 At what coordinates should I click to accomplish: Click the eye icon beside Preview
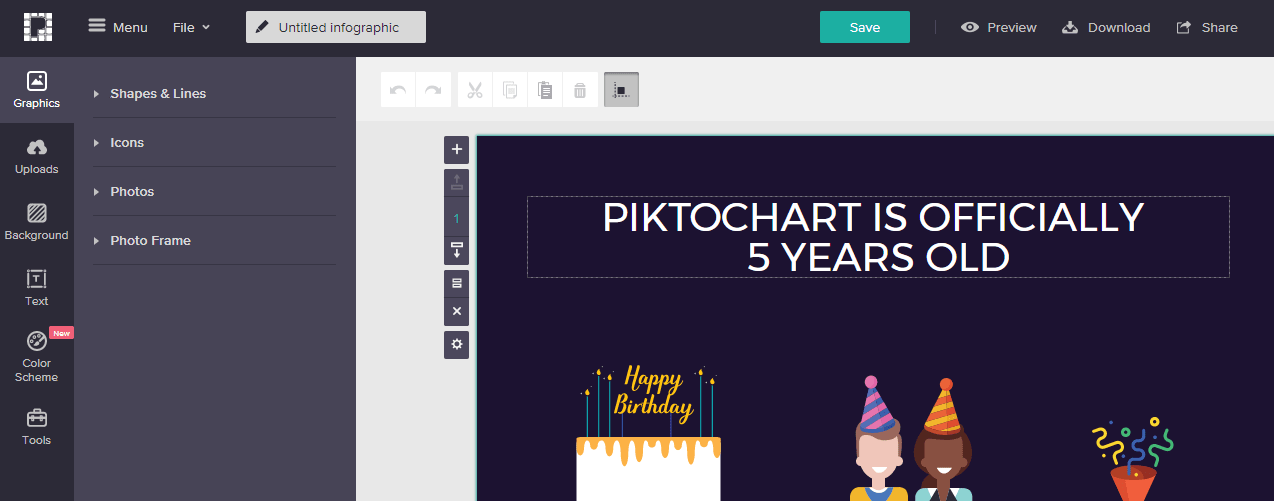[x=969, y=27]
